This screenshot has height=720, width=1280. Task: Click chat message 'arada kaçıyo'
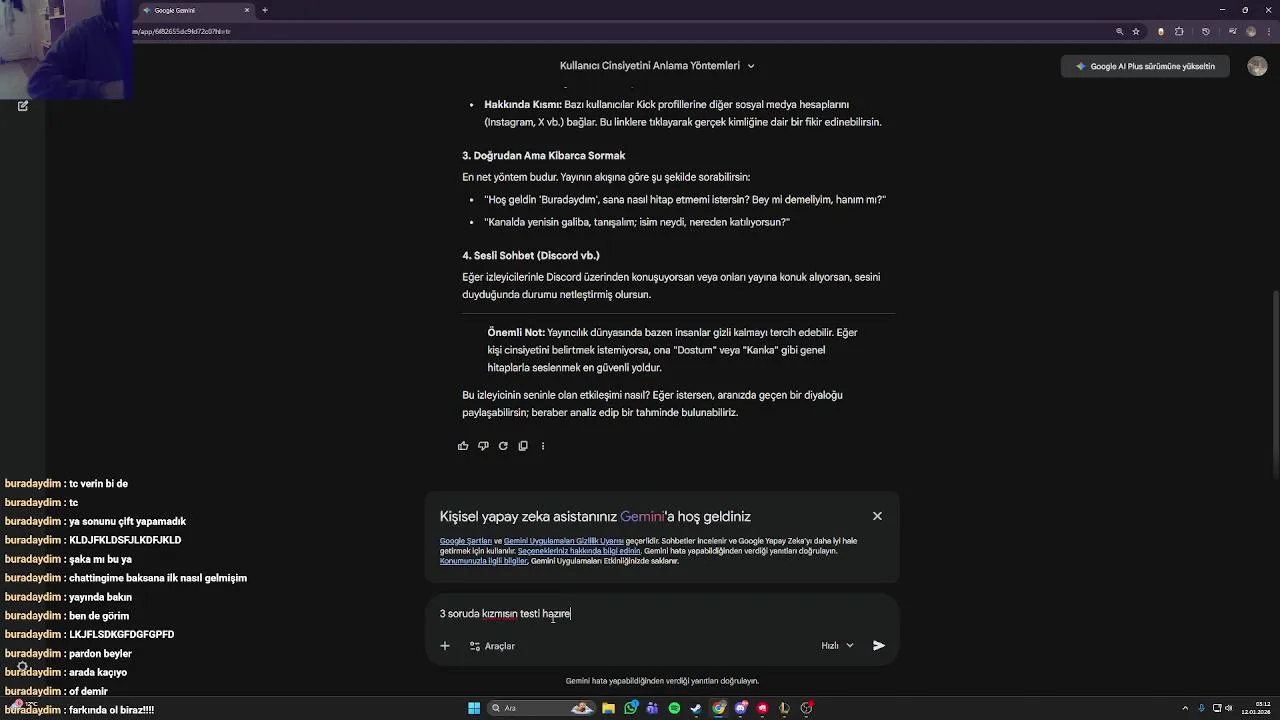[97, 673]
